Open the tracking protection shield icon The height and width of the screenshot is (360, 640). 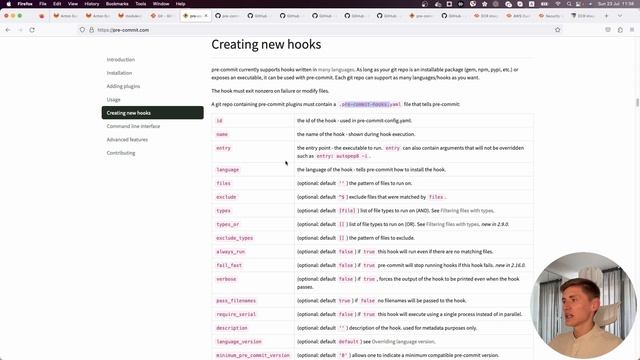[82, 30]
